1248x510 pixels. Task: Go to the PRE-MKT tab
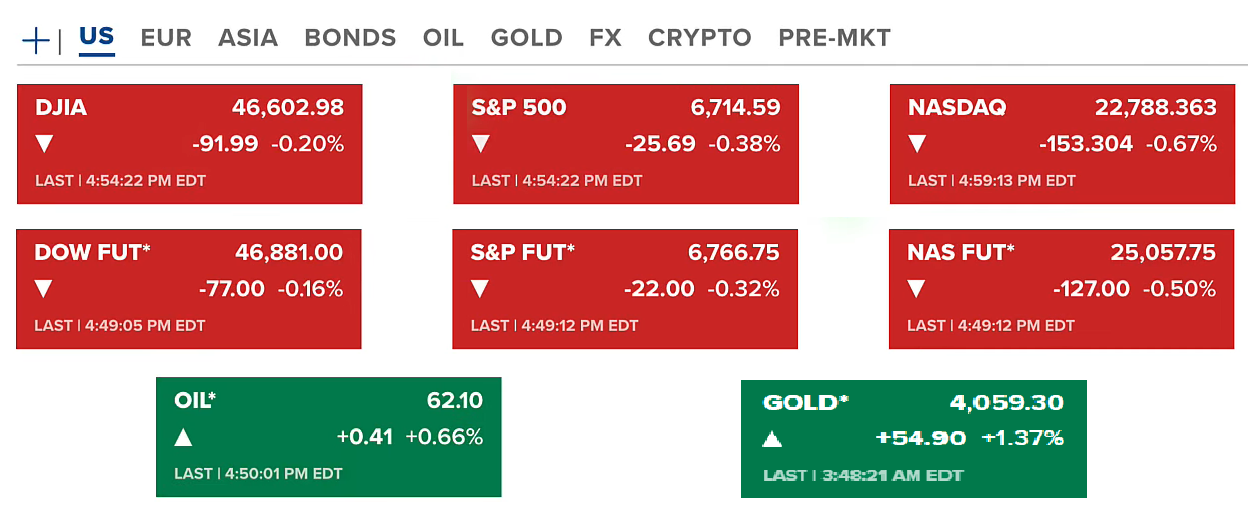coord(834,38)
